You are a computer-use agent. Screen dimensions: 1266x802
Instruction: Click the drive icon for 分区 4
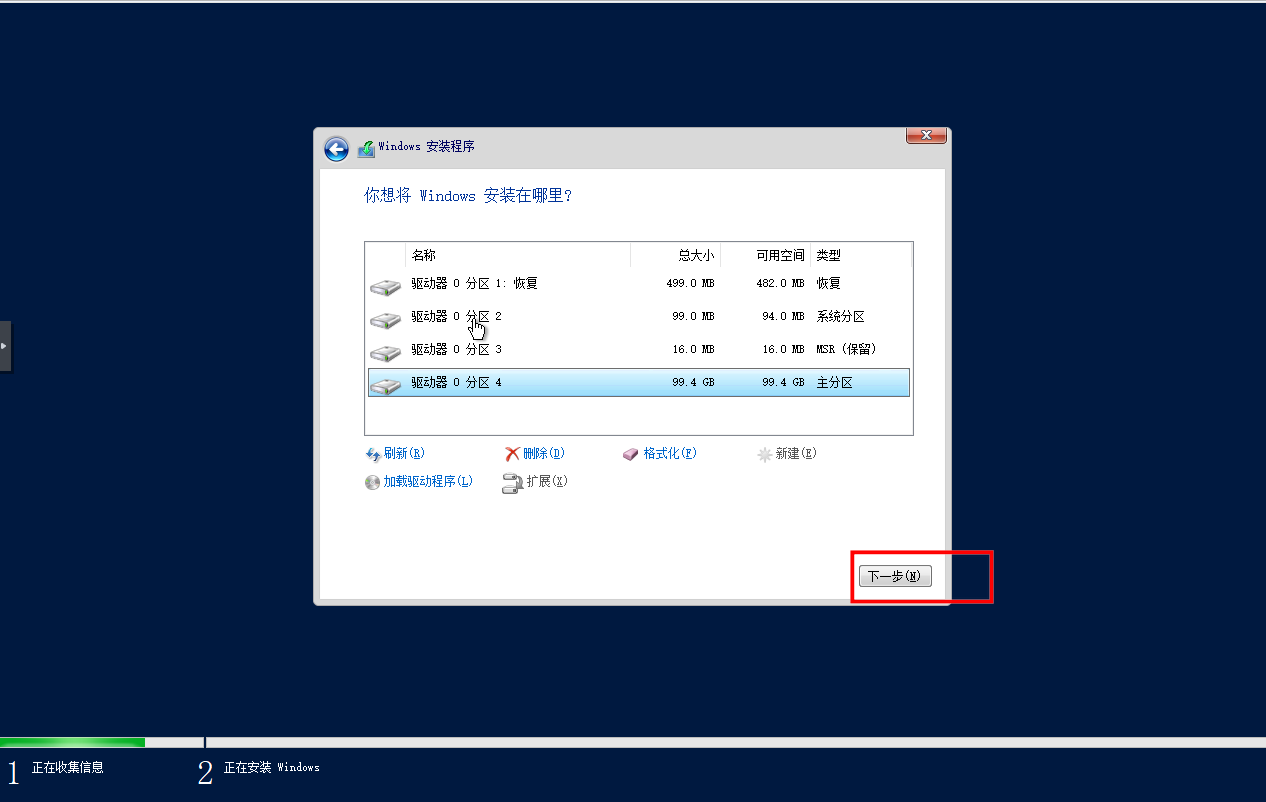(385, 385)
